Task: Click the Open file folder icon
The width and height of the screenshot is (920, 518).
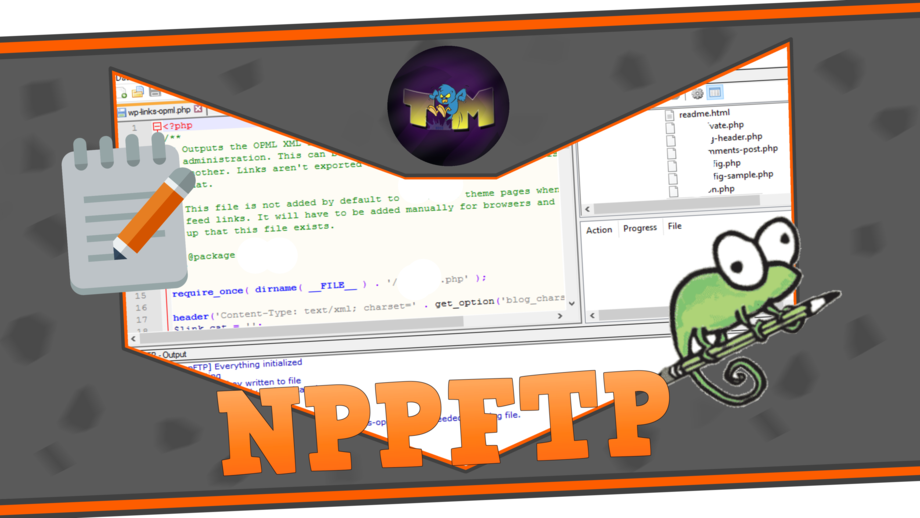Action: 138,92
